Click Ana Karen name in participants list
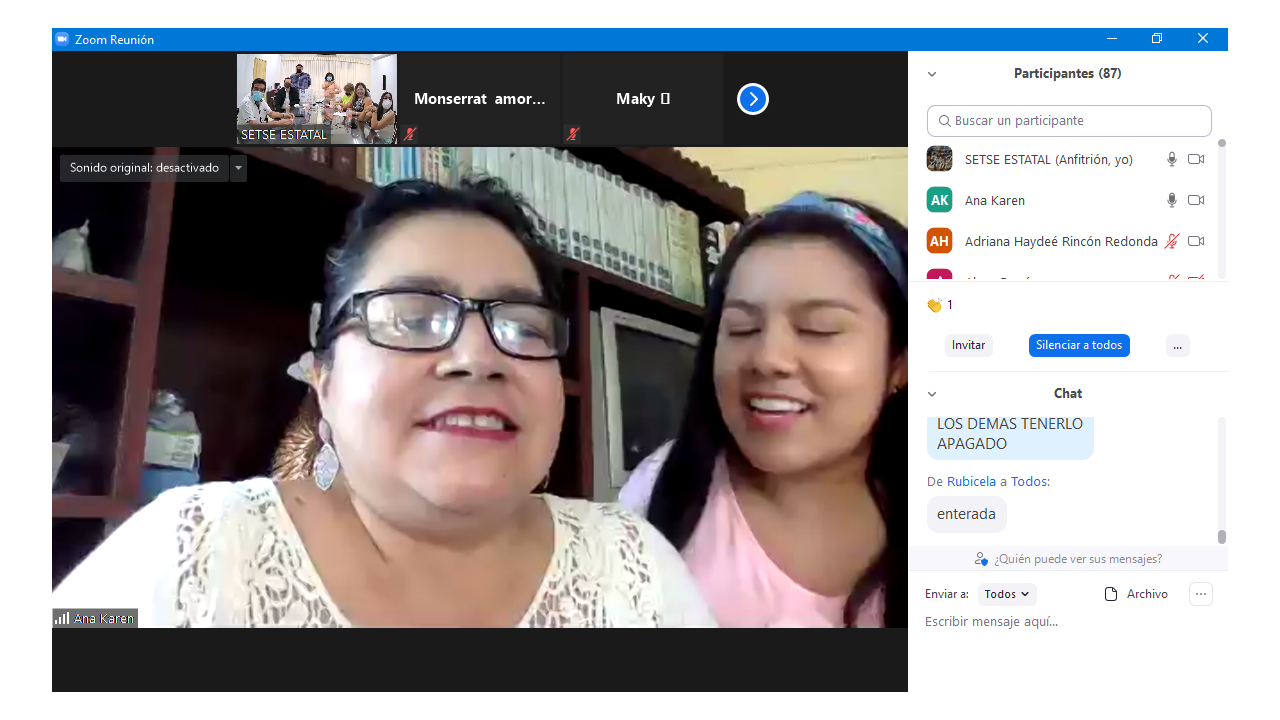Screen dimensions: 1280x720 coord(995,201)
